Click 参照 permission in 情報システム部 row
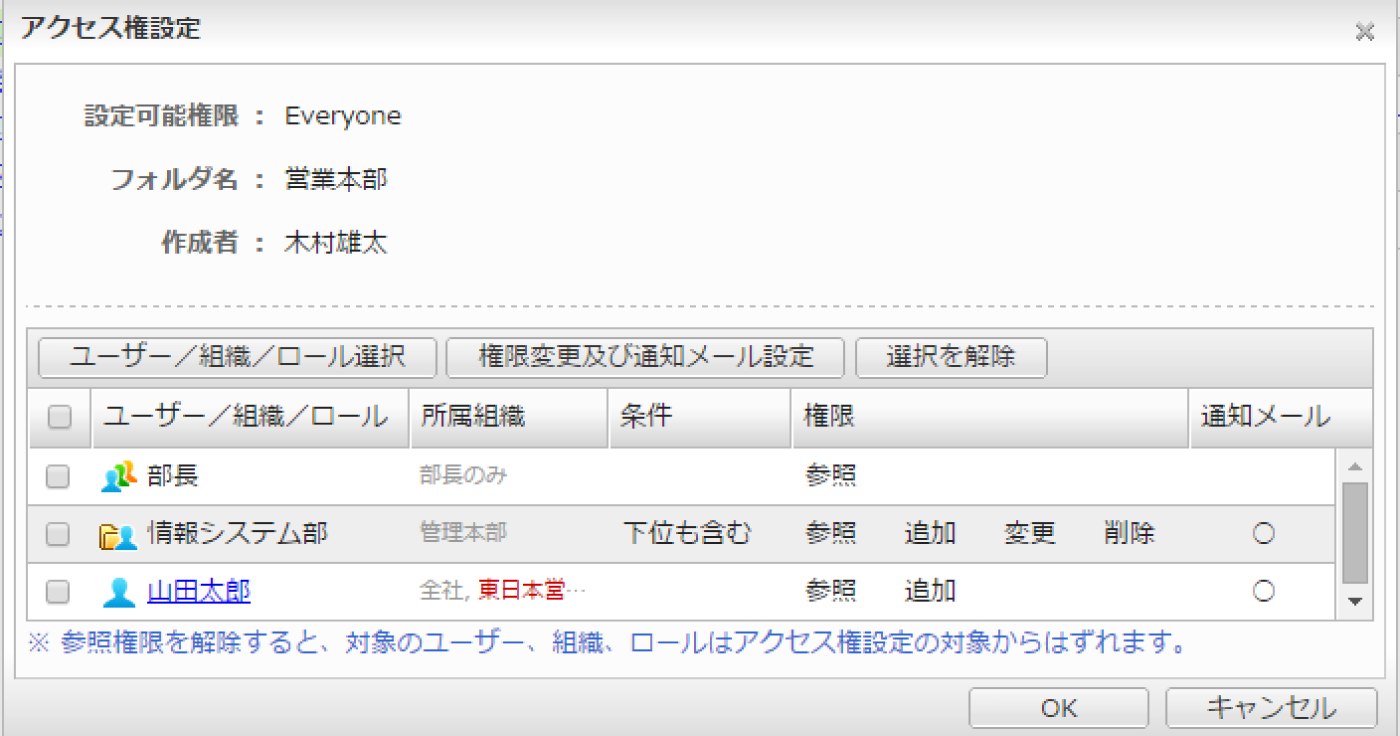 (x=831, y=535)
